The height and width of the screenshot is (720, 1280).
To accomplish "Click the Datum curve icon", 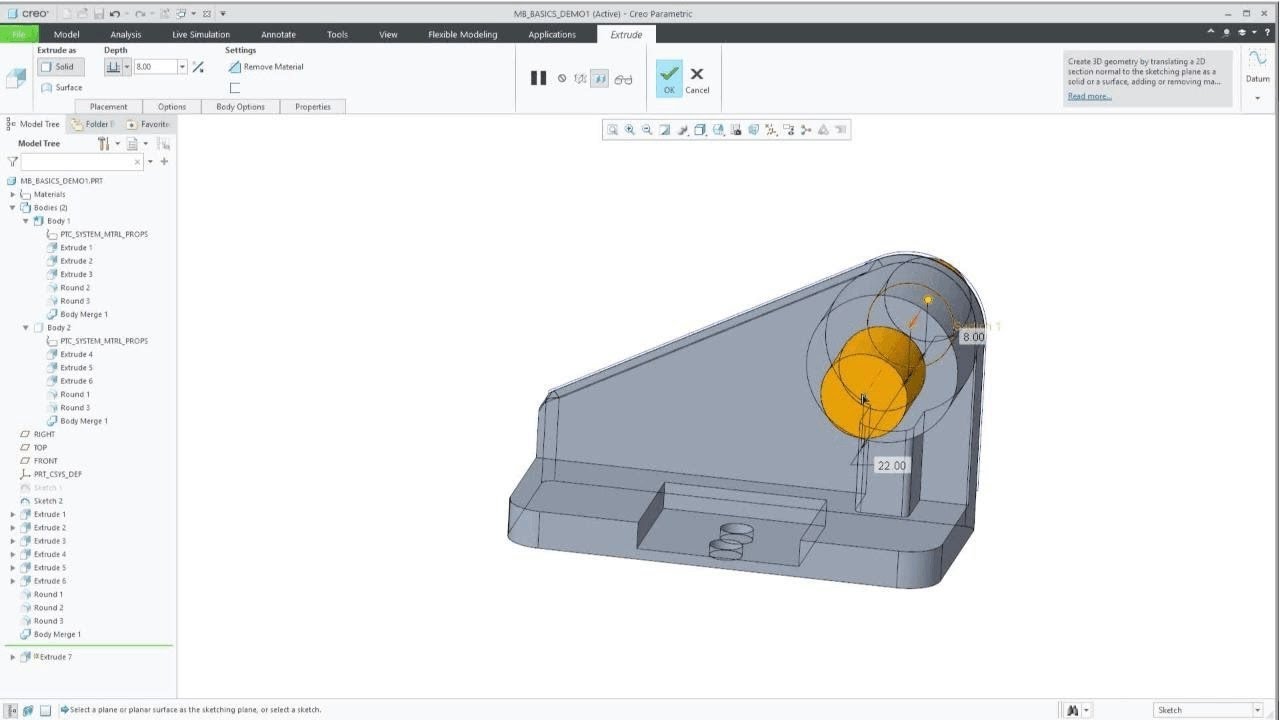I will [x=1257, y=59].
